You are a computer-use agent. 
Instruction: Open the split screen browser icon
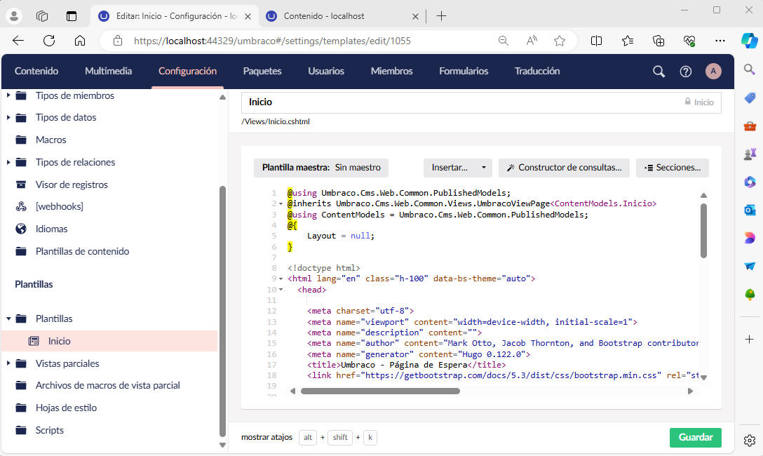pyautogui.click(x=596, y=41)
